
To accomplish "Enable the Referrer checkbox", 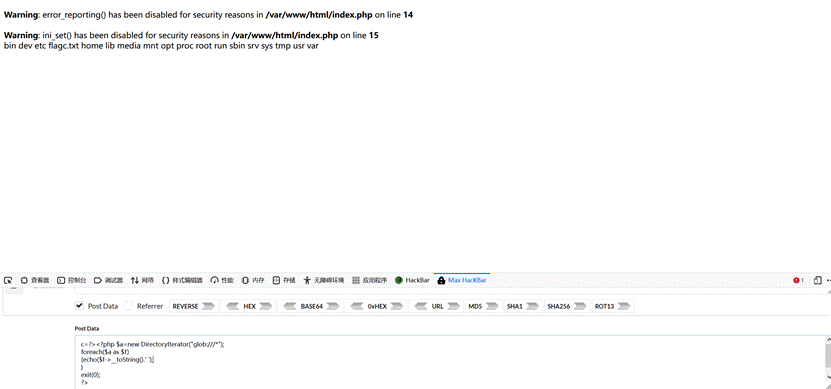I will tap(129, 306).
